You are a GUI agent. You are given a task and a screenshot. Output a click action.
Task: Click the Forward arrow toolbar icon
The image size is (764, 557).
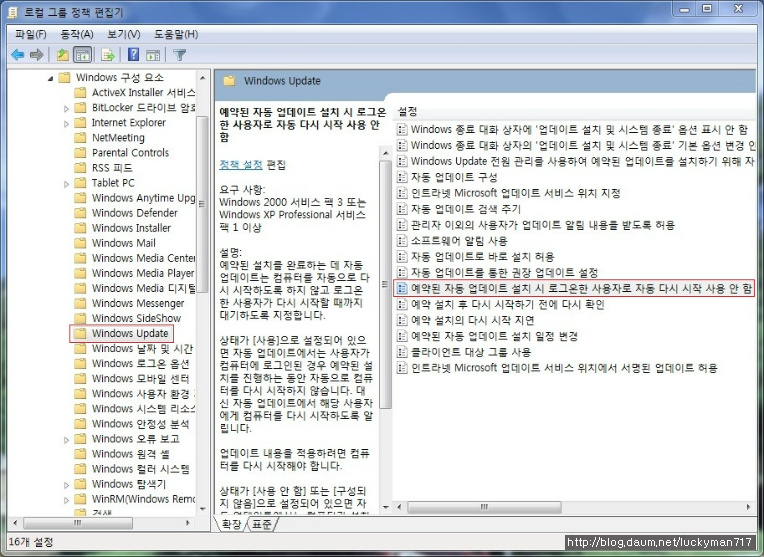37,55
